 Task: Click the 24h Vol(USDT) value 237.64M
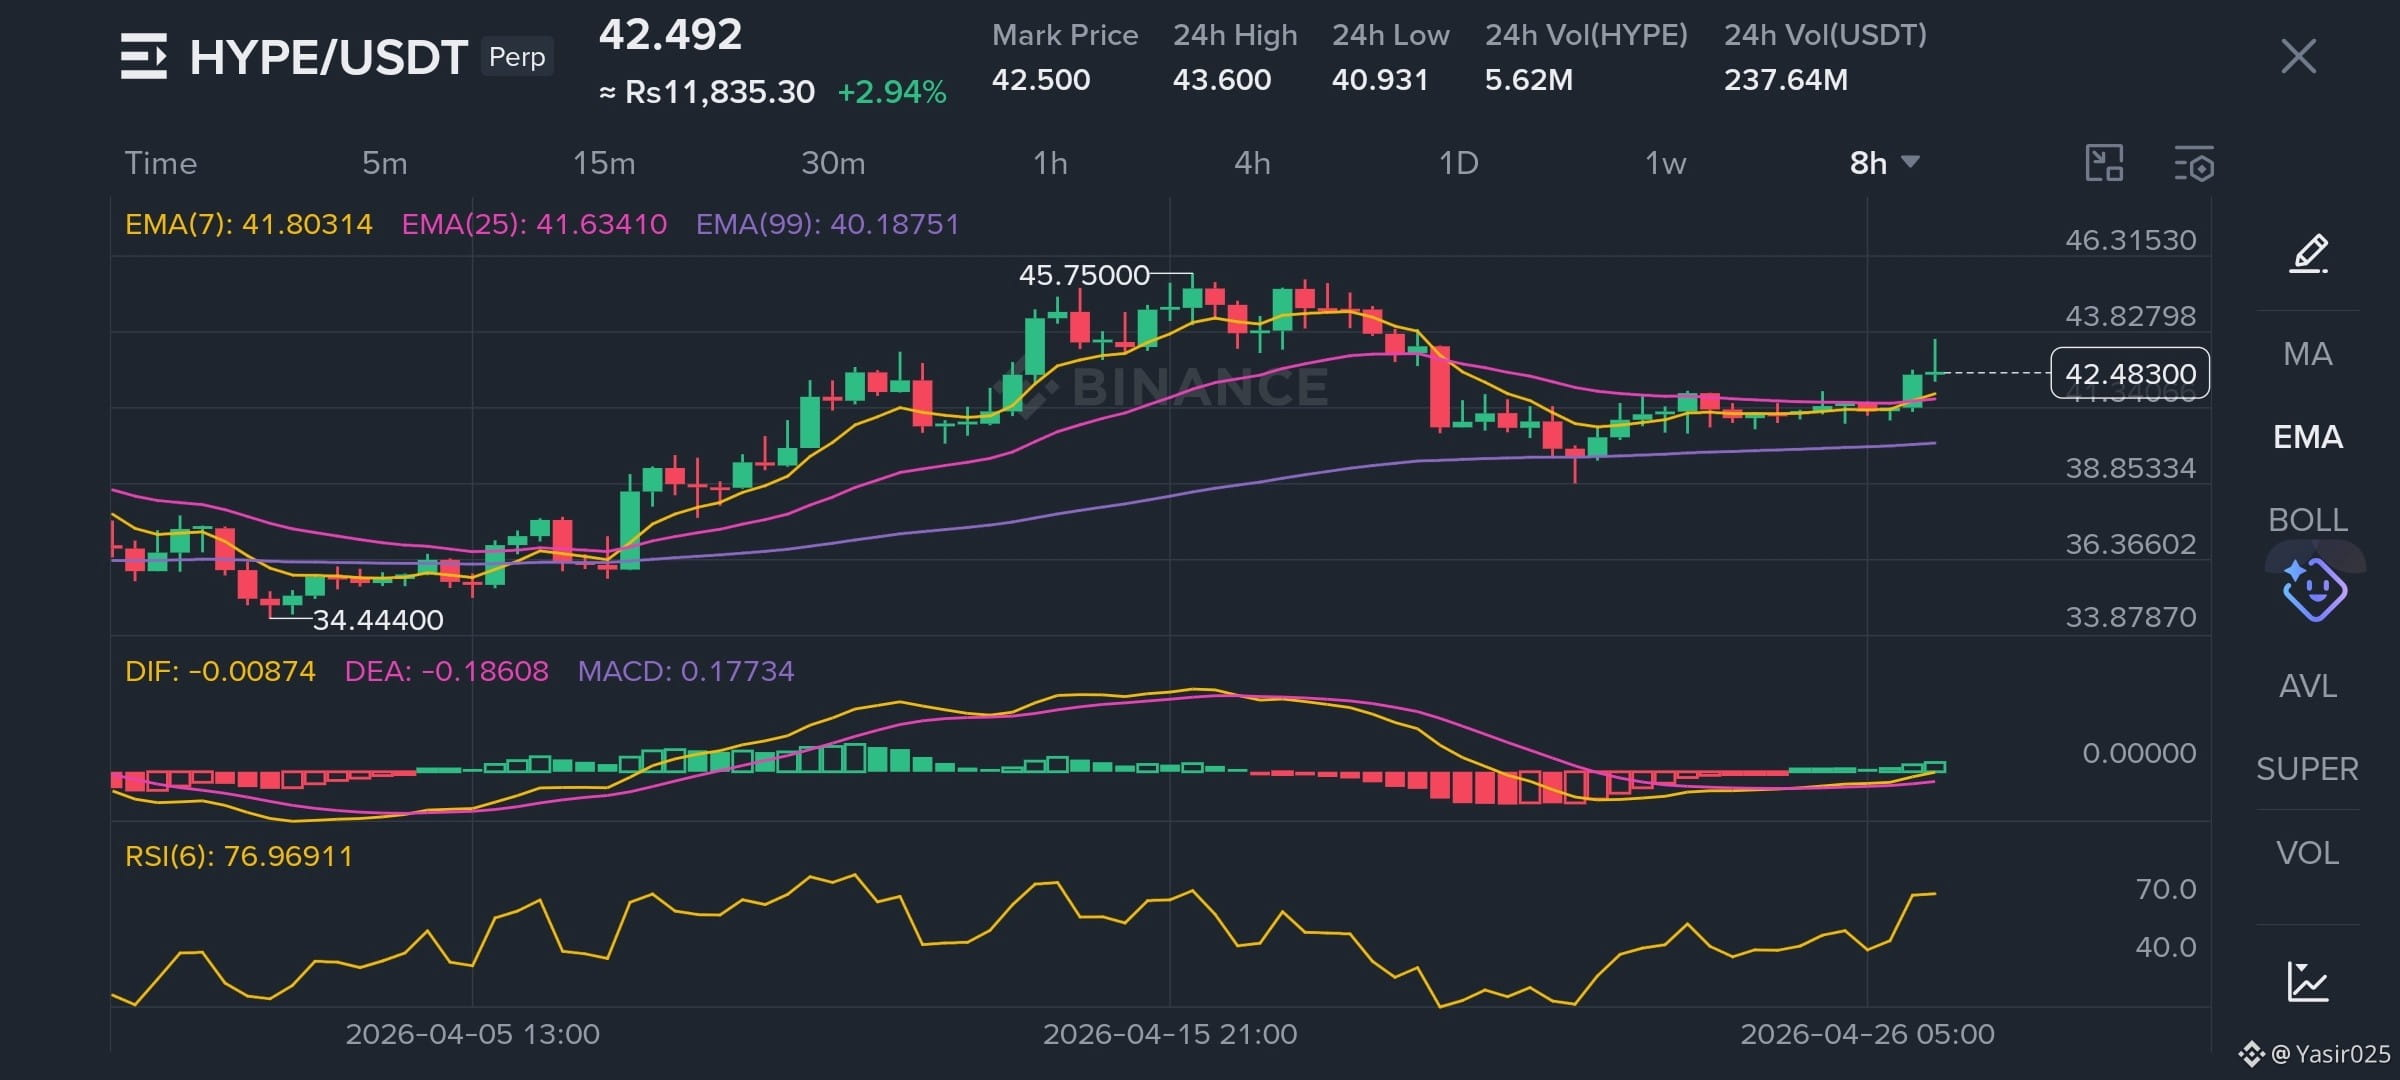coord(1786,80)
